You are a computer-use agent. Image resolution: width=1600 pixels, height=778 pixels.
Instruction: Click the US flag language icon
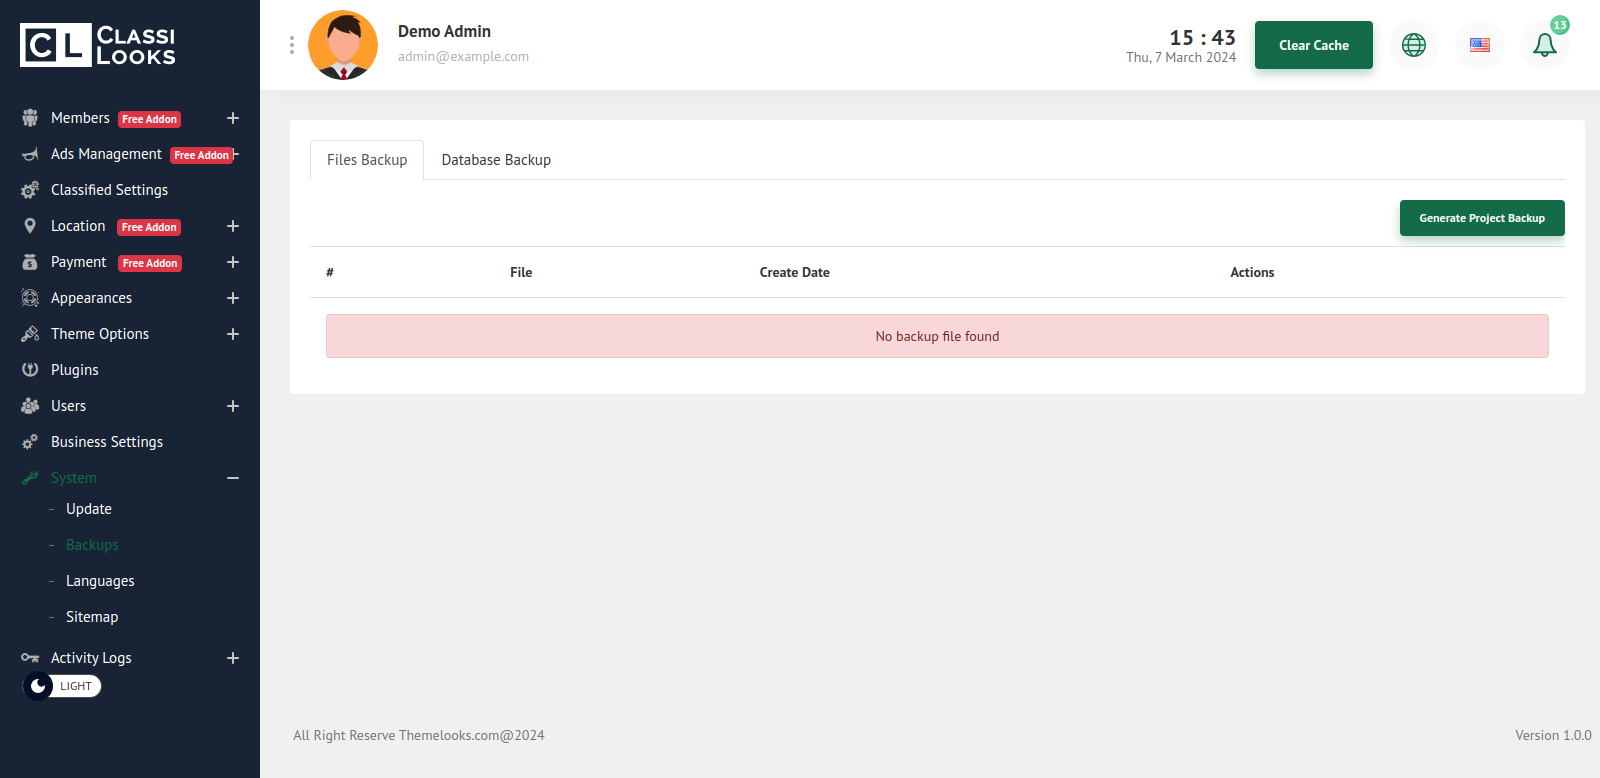pos(1479,45)
